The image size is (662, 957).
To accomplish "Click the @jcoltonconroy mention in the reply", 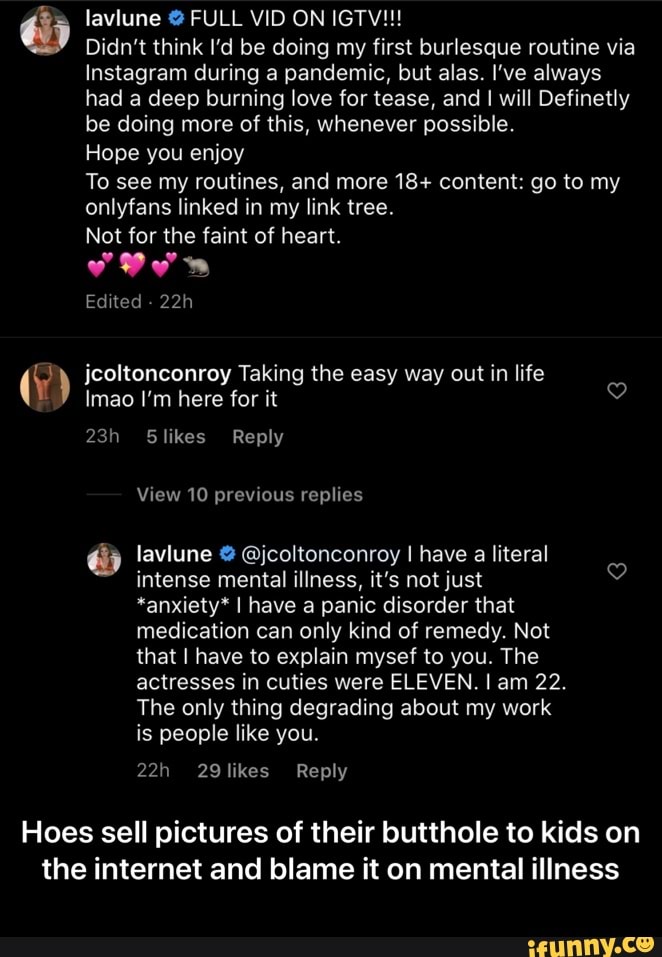I will 321,553.
